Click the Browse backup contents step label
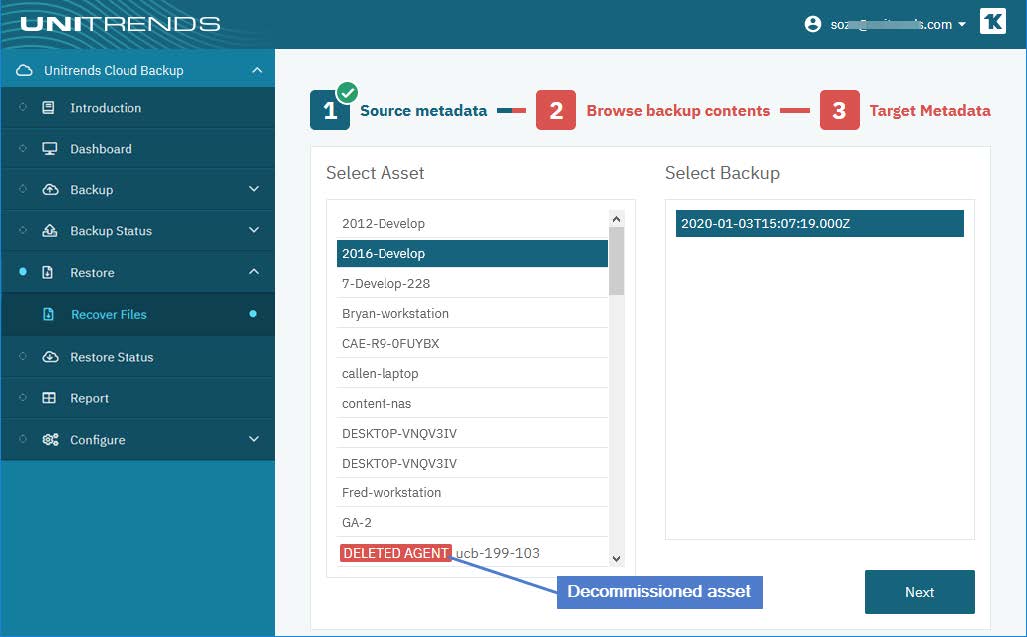1027x637 pixels. pyautogui.click(x=678, y=111)
